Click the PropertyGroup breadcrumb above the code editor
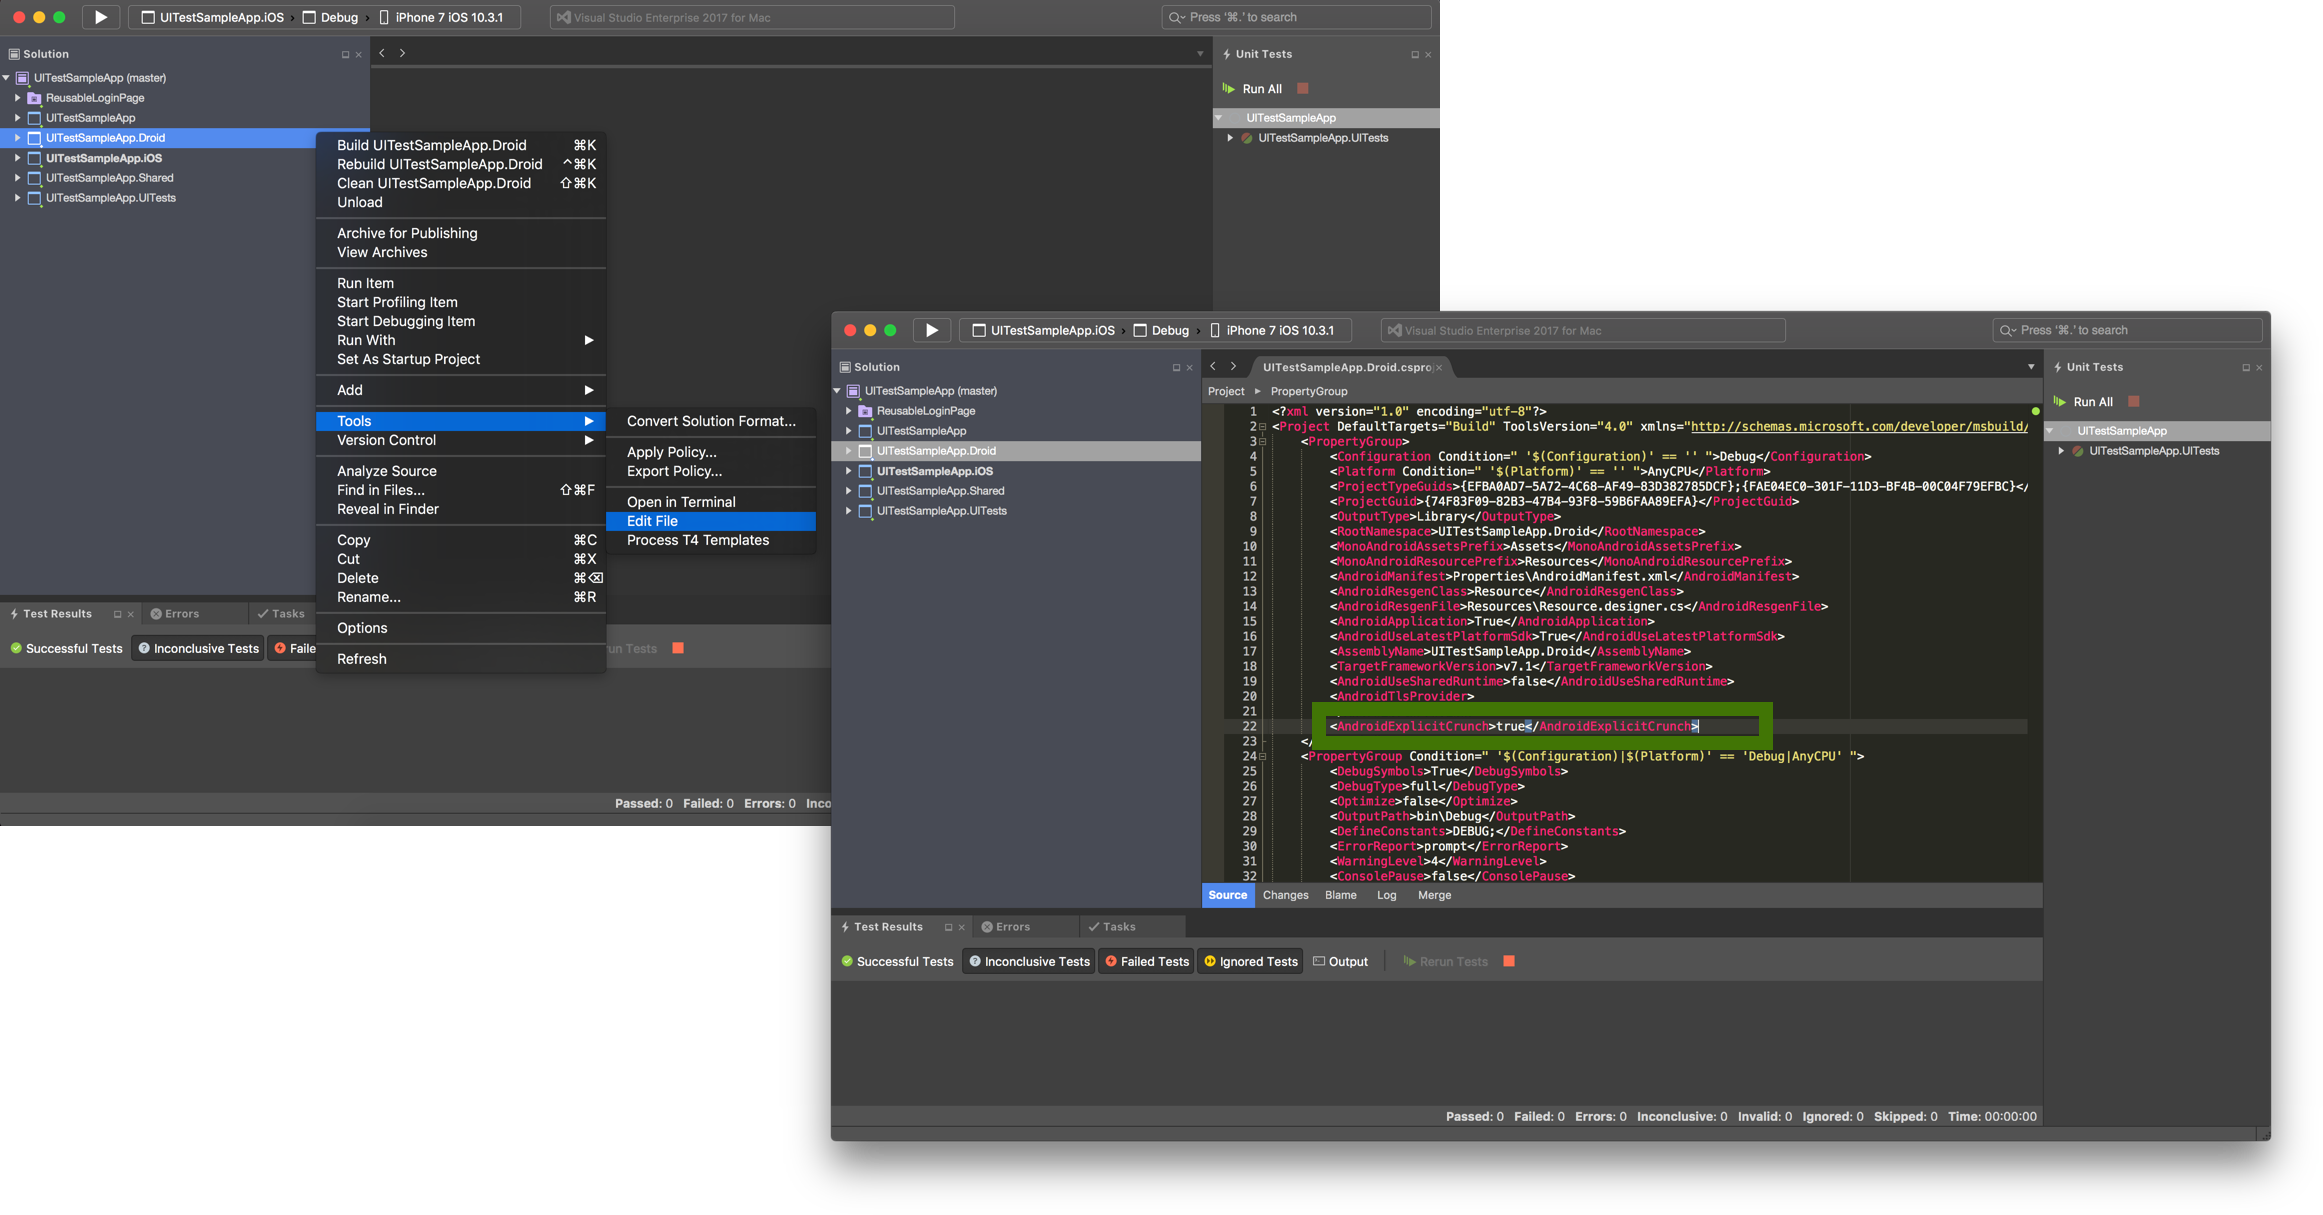Screen dimensions: 2323x1215 coord(1309,391)
